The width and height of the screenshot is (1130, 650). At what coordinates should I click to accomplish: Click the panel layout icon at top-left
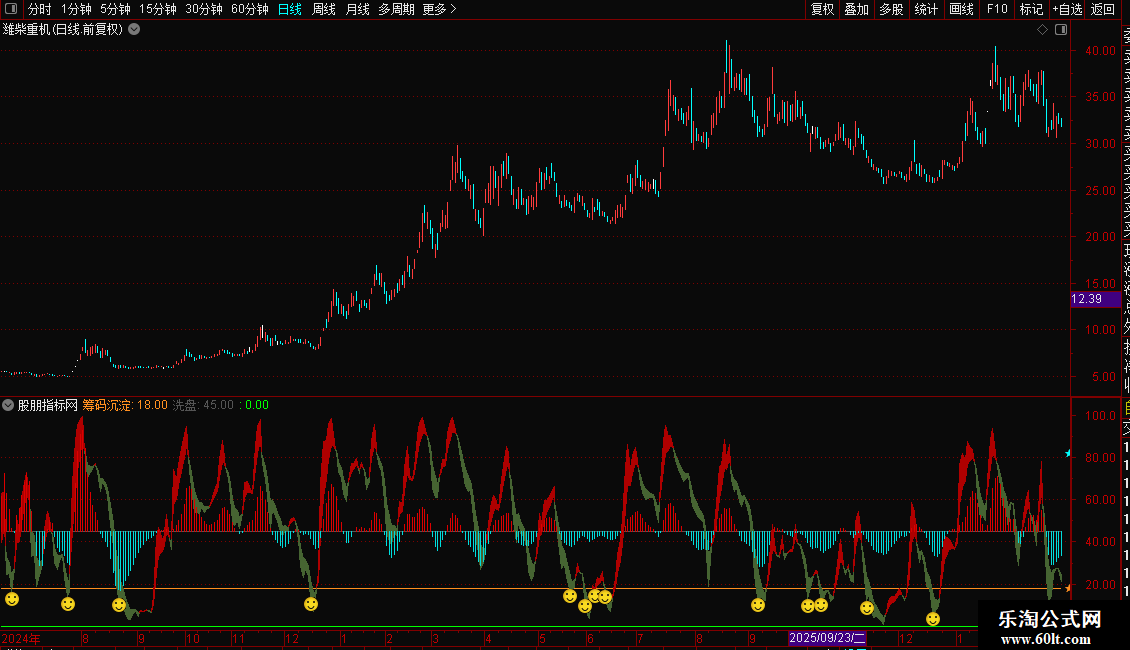coord(11,9)
